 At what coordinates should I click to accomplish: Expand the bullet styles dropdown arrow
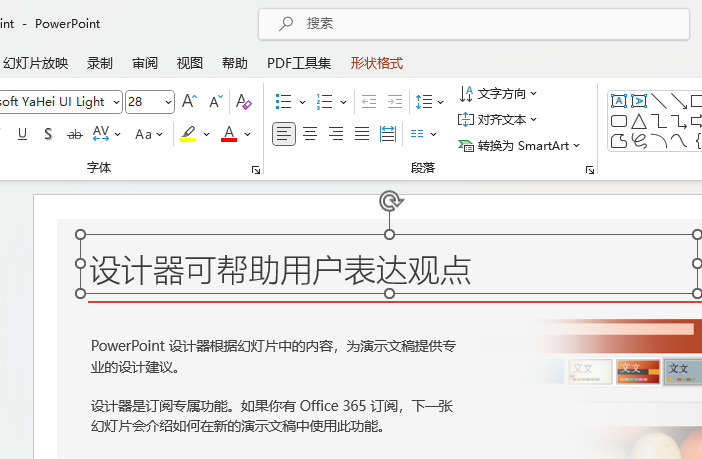(x=302, y=102)
